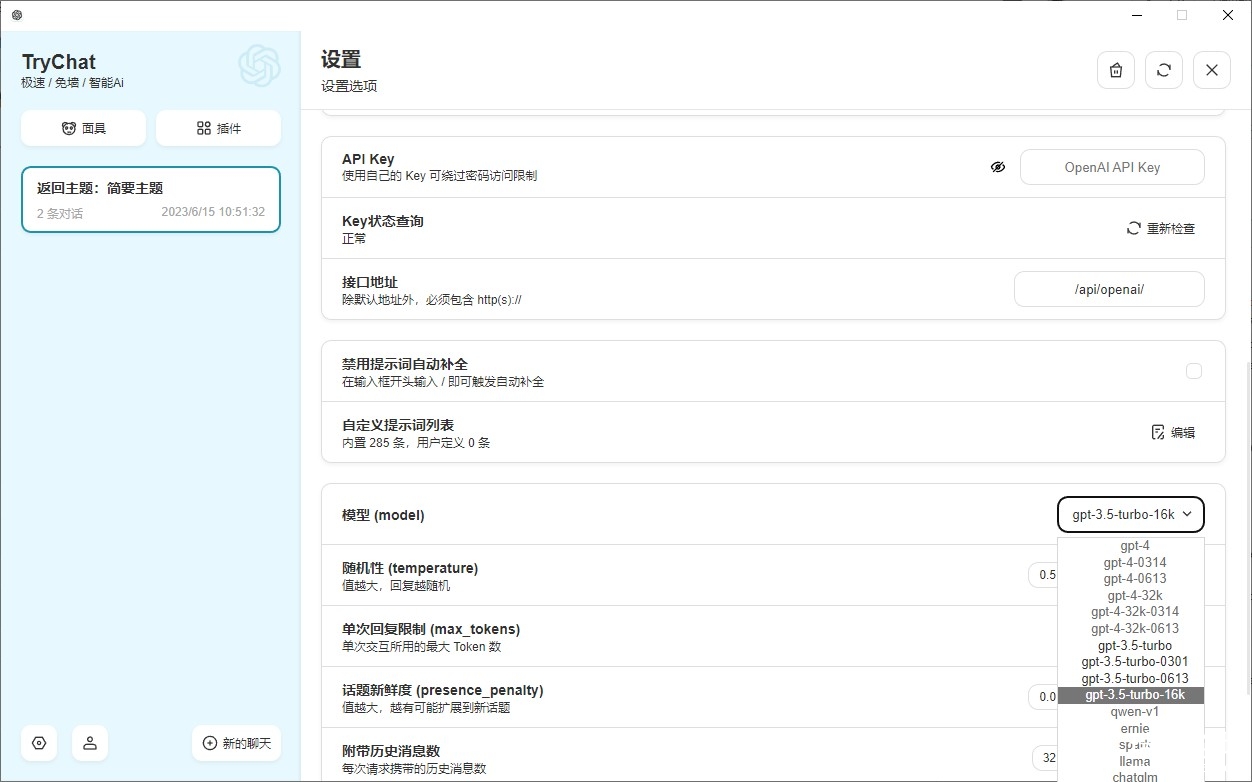Screen dimensions: 1252x782
Task: Click the 随机性 (temperature) label
Action: [x=410, y=568]
